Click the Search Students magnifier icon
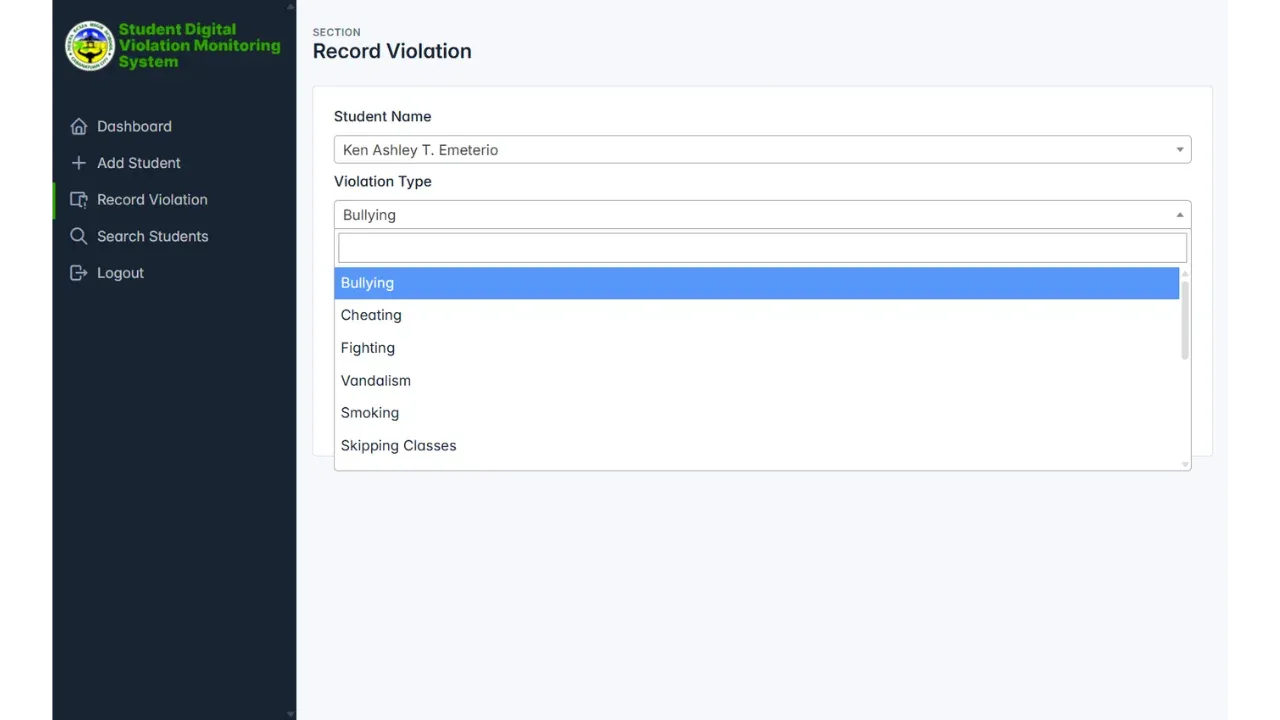1280x720 pixels. (x=79, y=236)
